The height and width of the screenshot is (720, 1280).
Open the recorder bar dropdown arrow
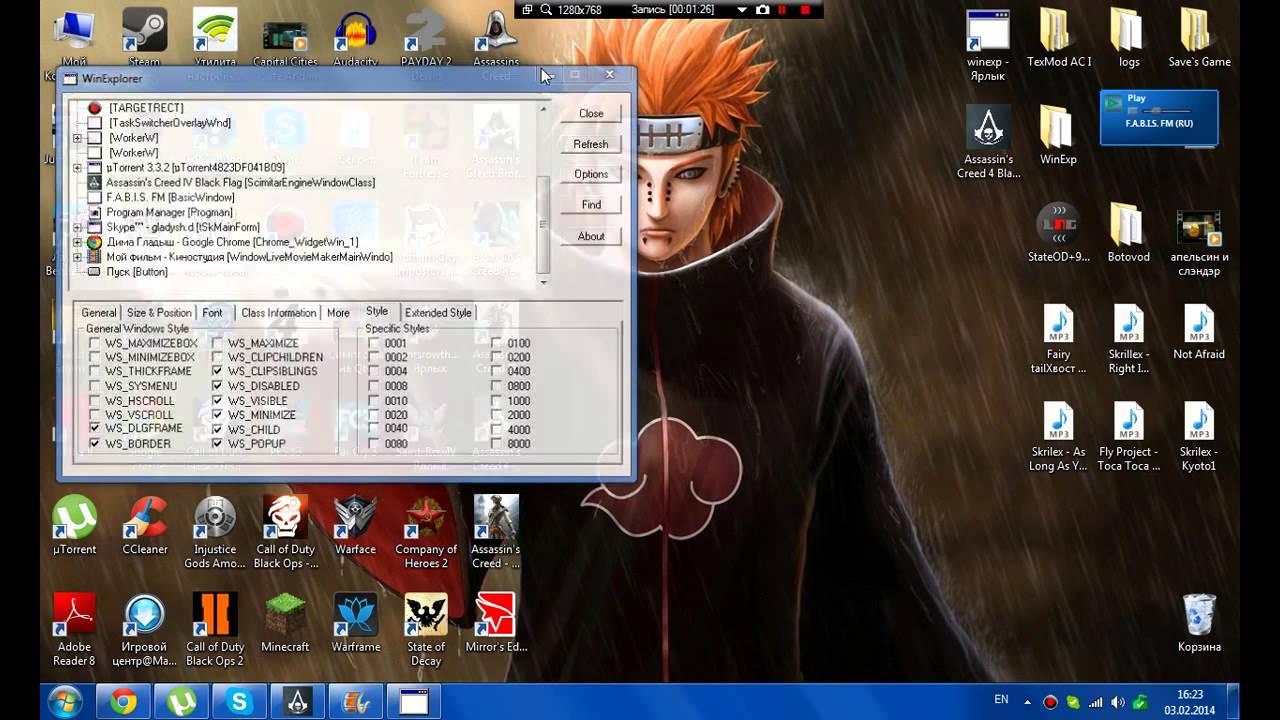coord(741,9)
